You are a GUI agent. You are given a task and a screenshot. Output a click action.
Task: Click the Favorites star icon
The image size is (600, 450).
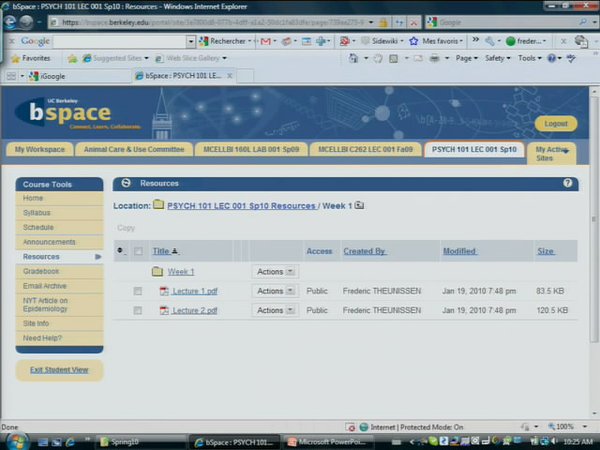tap(16, 58)
